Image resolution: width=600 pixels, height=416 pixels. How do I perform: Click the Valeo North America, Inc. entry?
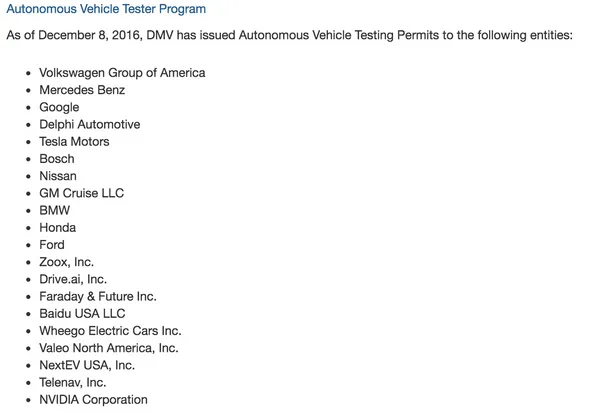[x=109, y=348]
